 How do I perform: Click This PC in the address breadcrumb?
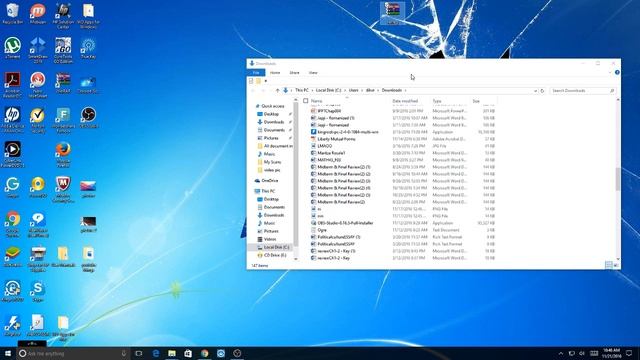pos(302,90)
